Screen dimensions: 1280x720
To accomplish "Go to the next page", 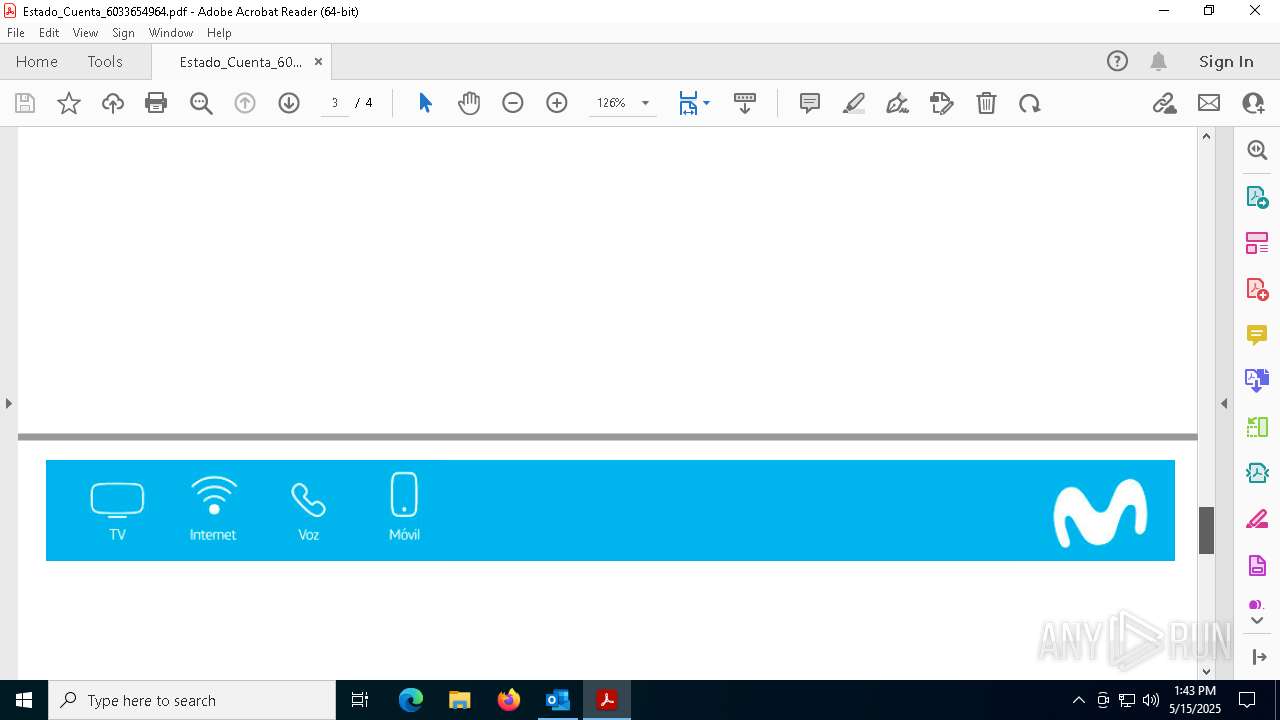I will pyautogui.click(x=289, y=103).
